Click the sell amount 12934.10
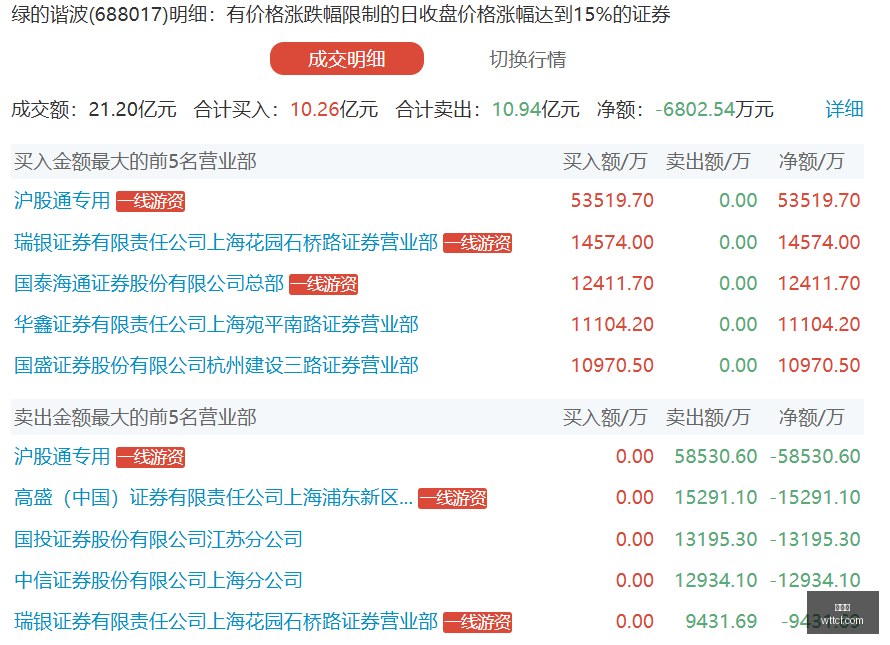This screenshot has height=645, width=890. [716, 580]
